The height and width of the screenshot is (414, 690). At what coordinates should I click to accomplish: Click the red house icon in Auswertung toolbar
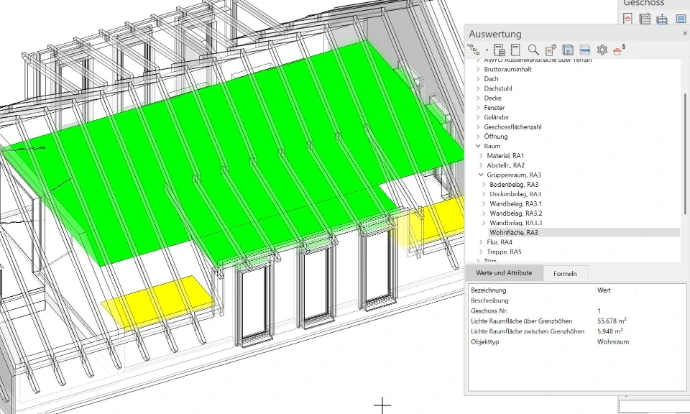619,49
